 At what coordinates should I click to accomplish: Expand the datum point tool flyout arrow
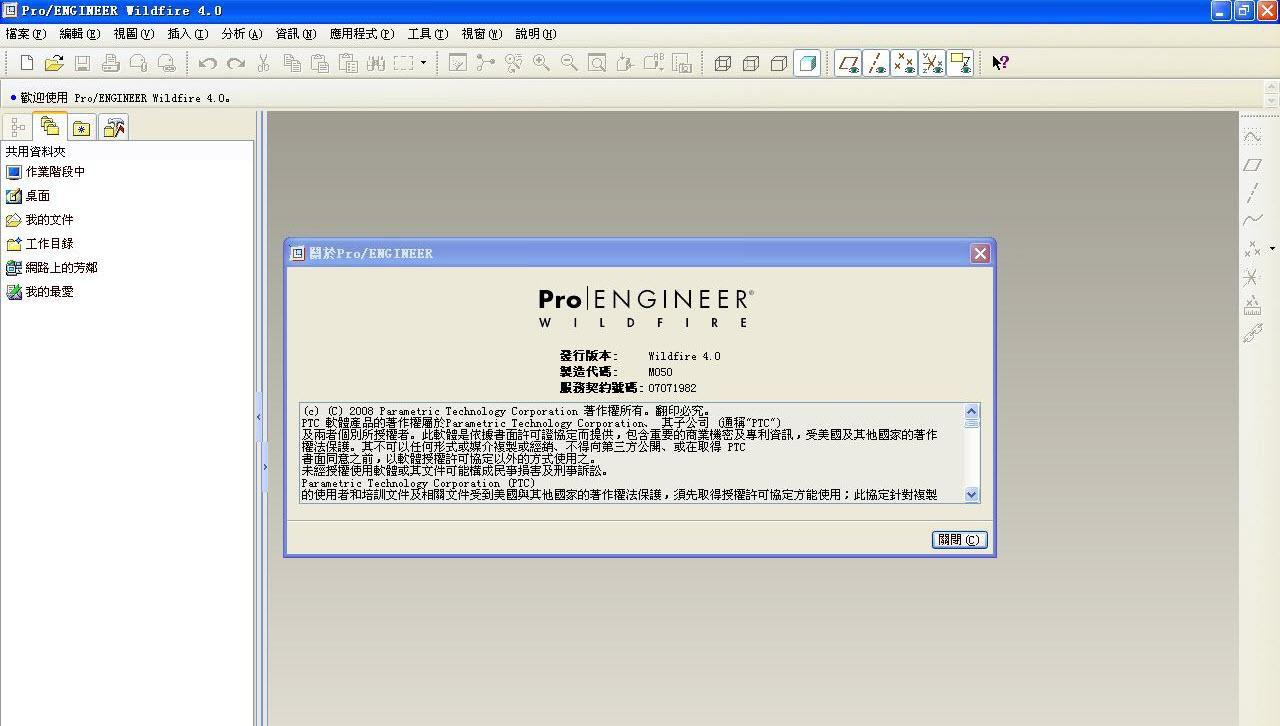click(1272, 248)
